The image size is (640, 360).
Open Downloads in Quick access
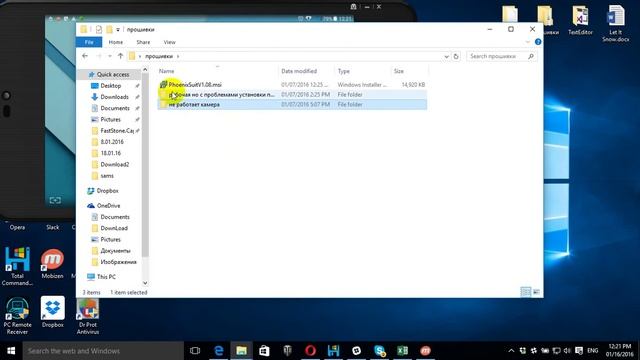pos(114,97)
